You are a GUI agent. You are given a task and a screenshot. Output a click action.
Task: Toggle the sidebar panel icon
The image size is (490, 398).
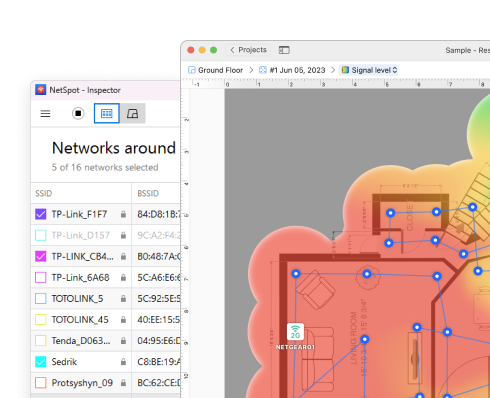pos(284,50)
